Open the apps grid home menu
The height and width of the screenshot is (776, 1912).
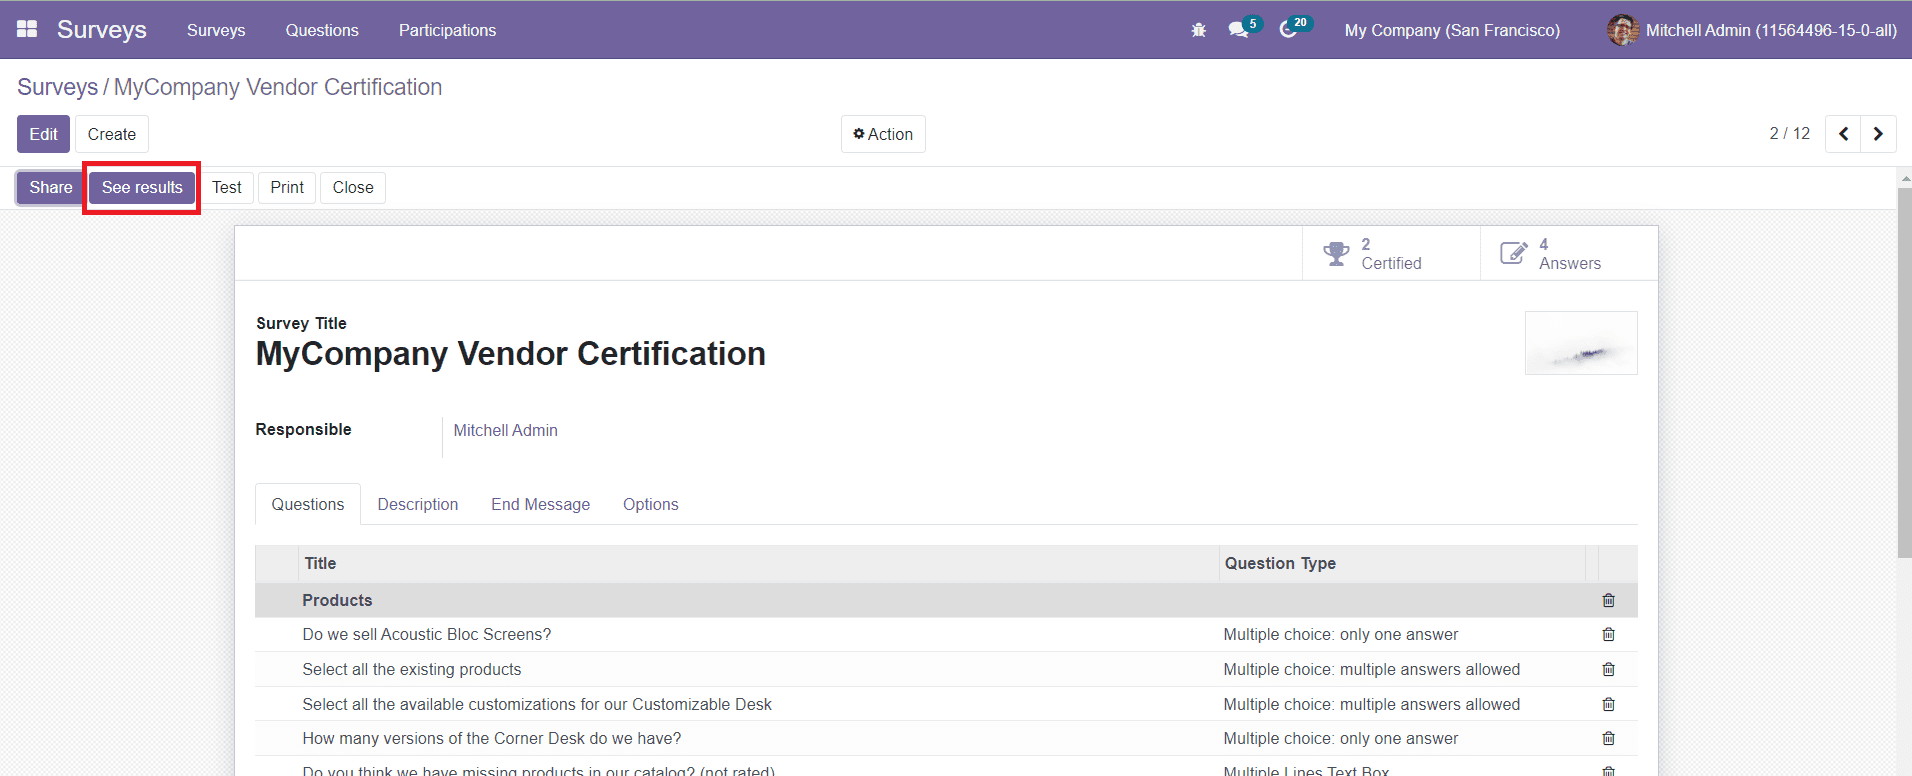coord(27,29)
